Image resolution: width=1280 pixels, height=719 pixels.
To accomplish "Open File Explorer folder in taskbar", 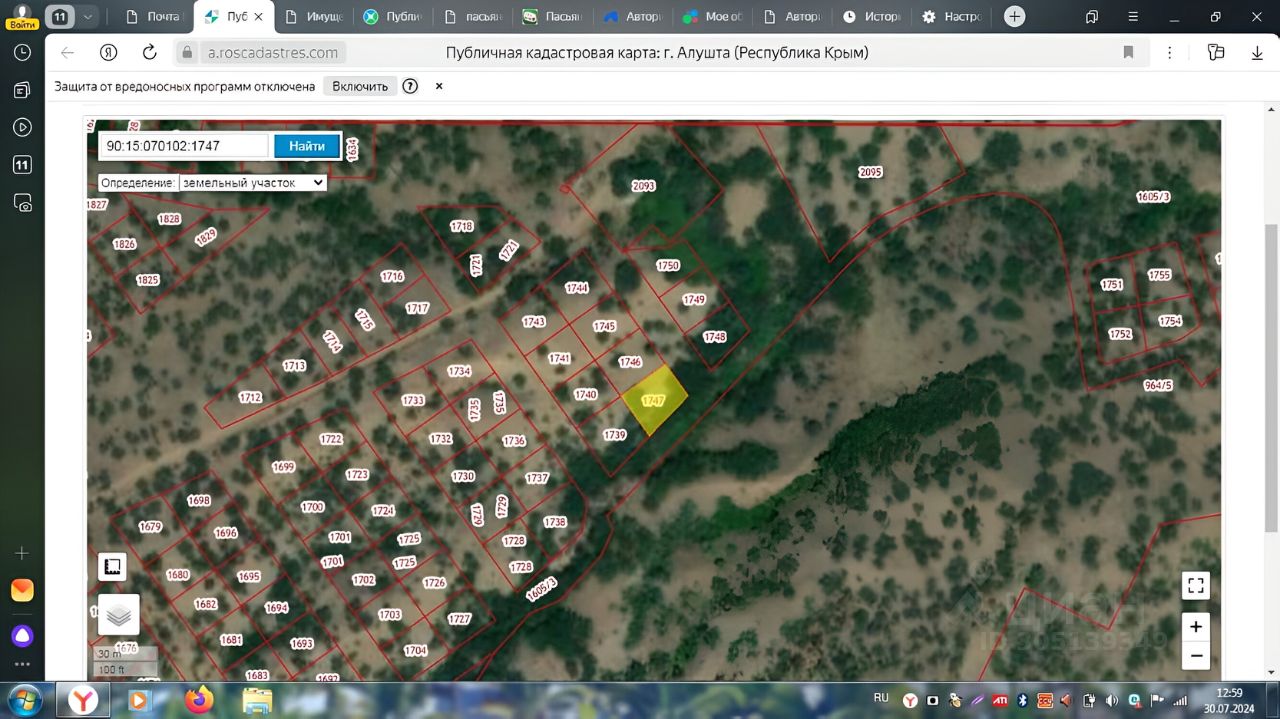I will (257, 700).
